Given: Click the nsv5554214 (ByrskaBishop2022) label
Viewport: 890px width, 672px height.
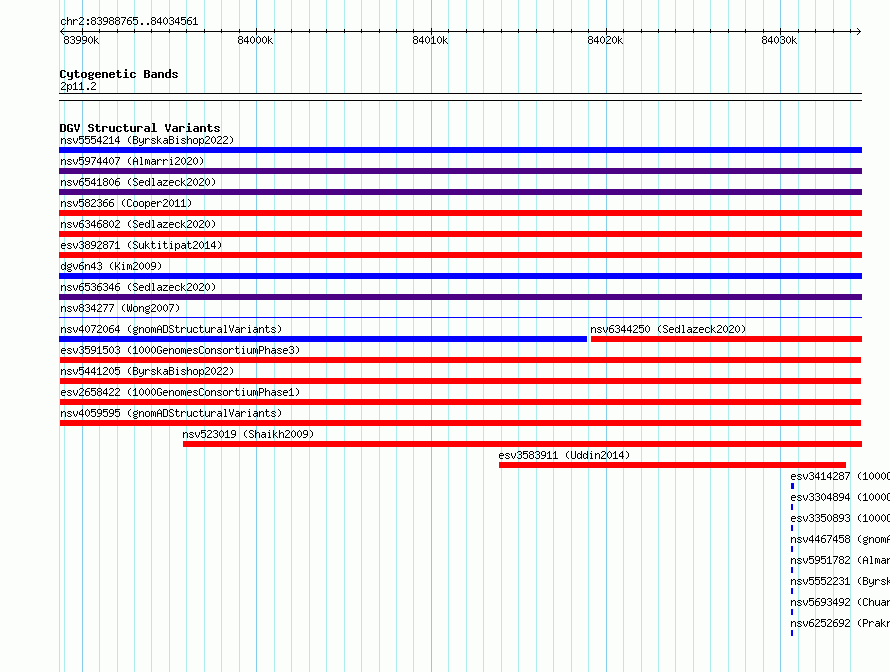Looking at the screenshot, I should (147, 140).
